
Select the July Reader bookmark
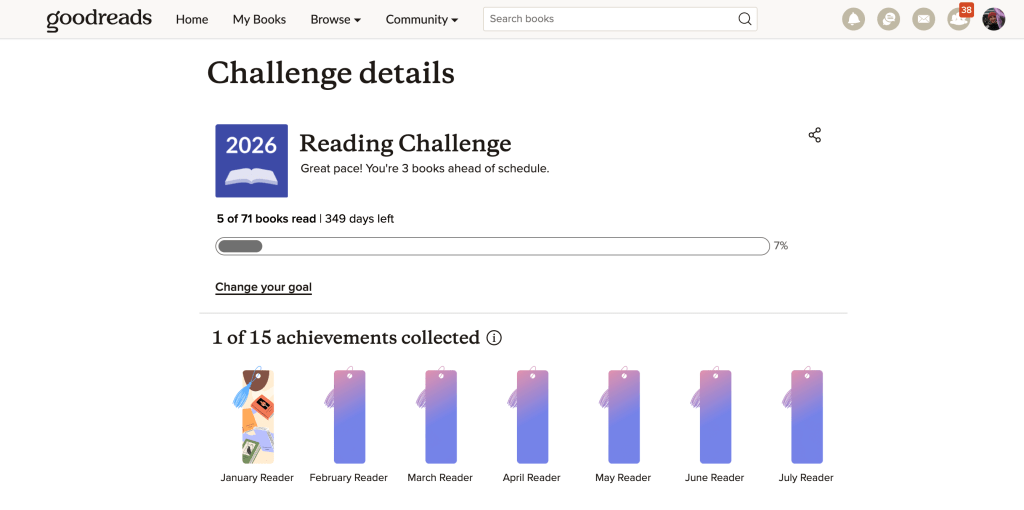[x=806, y=416]
